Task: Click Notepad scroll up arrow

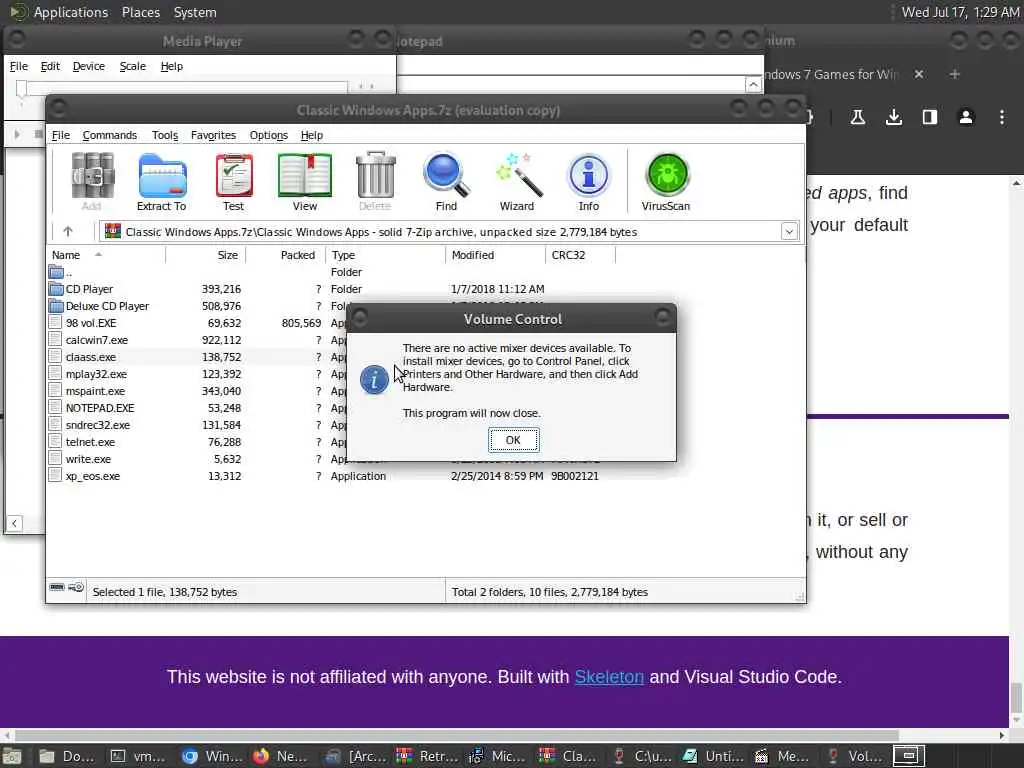Action: coord(752,85)
